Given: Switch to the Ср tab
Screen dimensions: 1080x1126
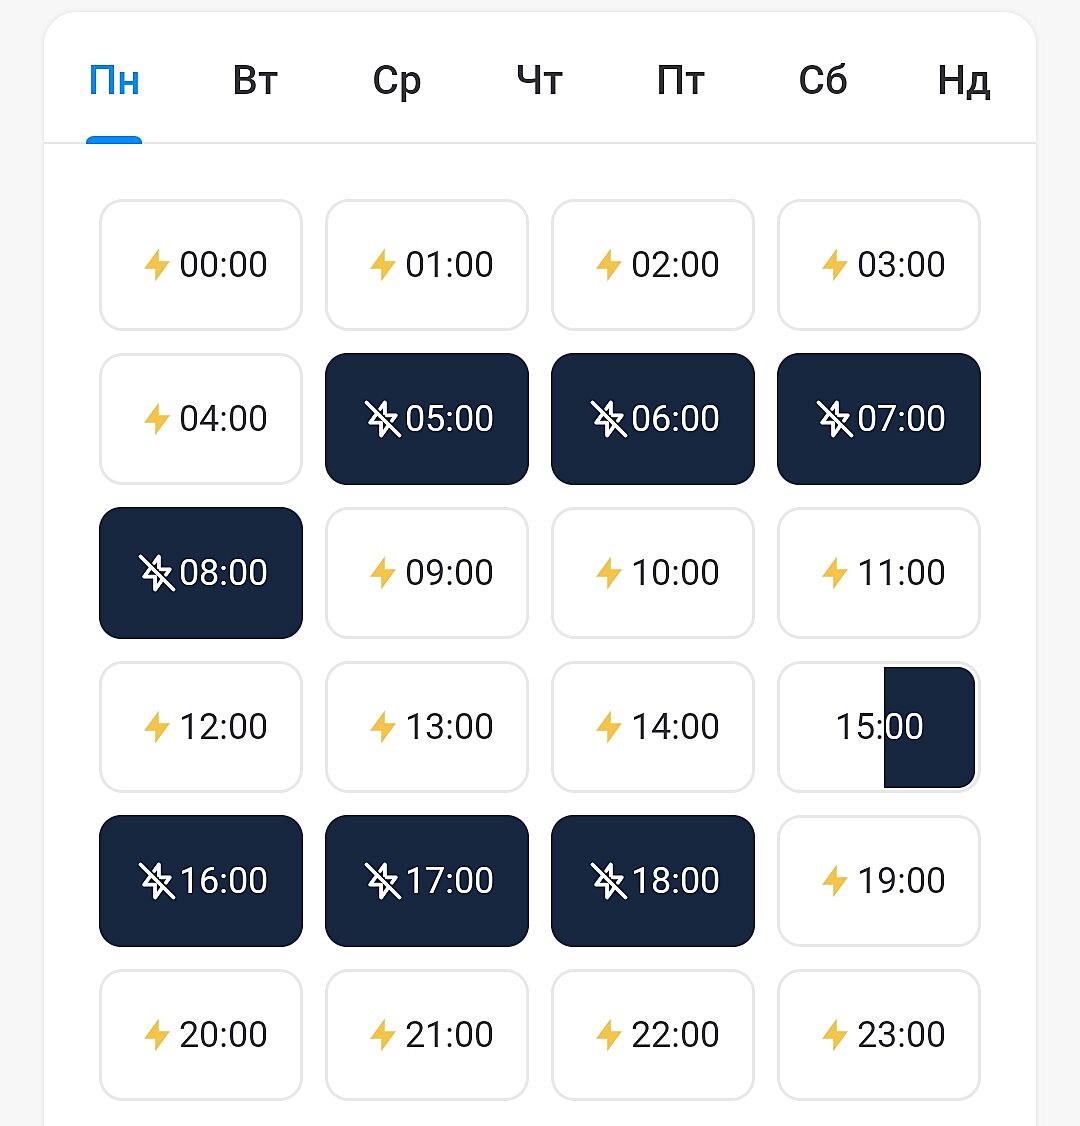Looking at the screenshot, I should (x=397, y=80).
